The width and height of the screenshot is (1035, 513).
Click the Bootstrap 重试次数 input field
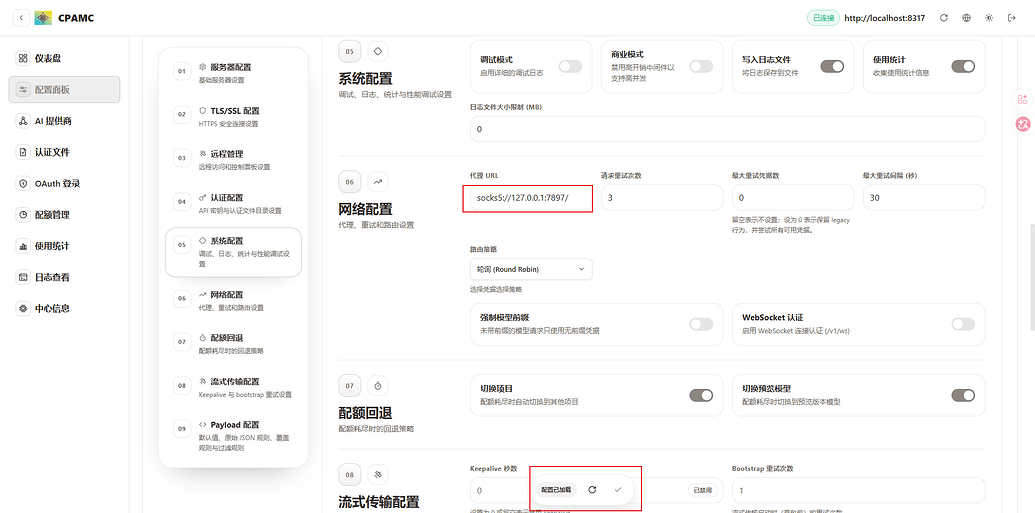point(858,490)
